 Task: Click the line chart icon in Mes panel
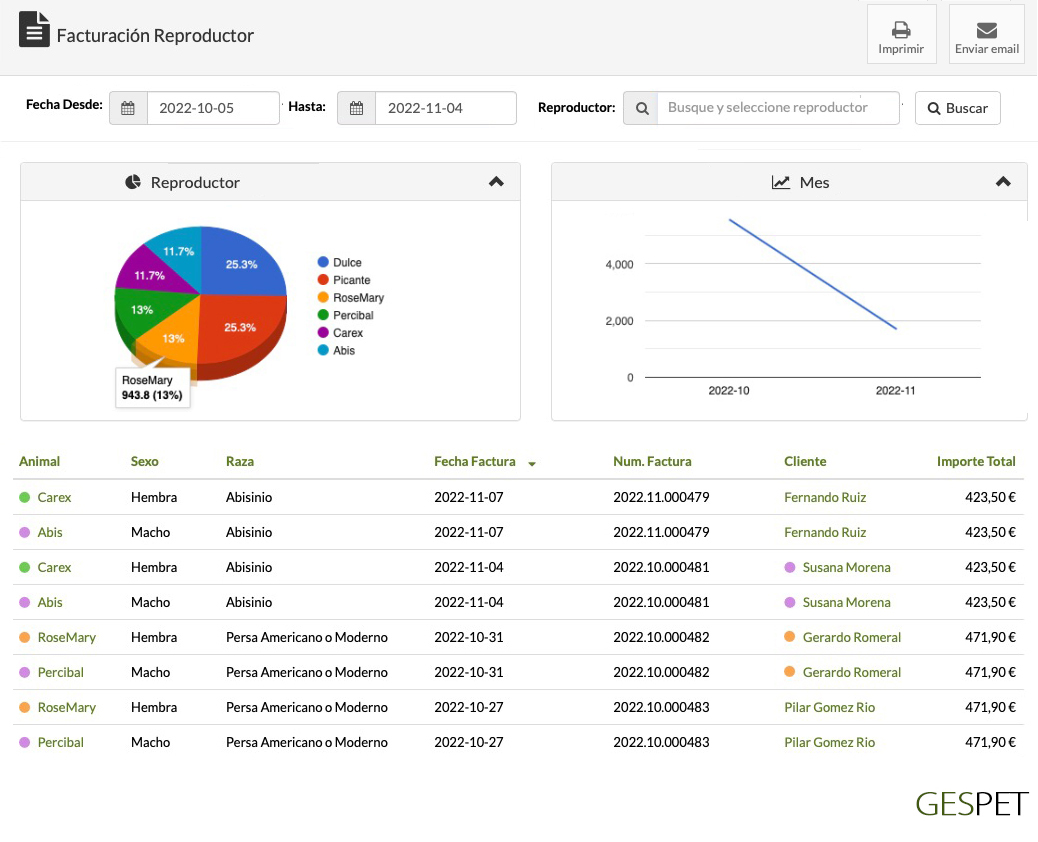tap(781, 182)
